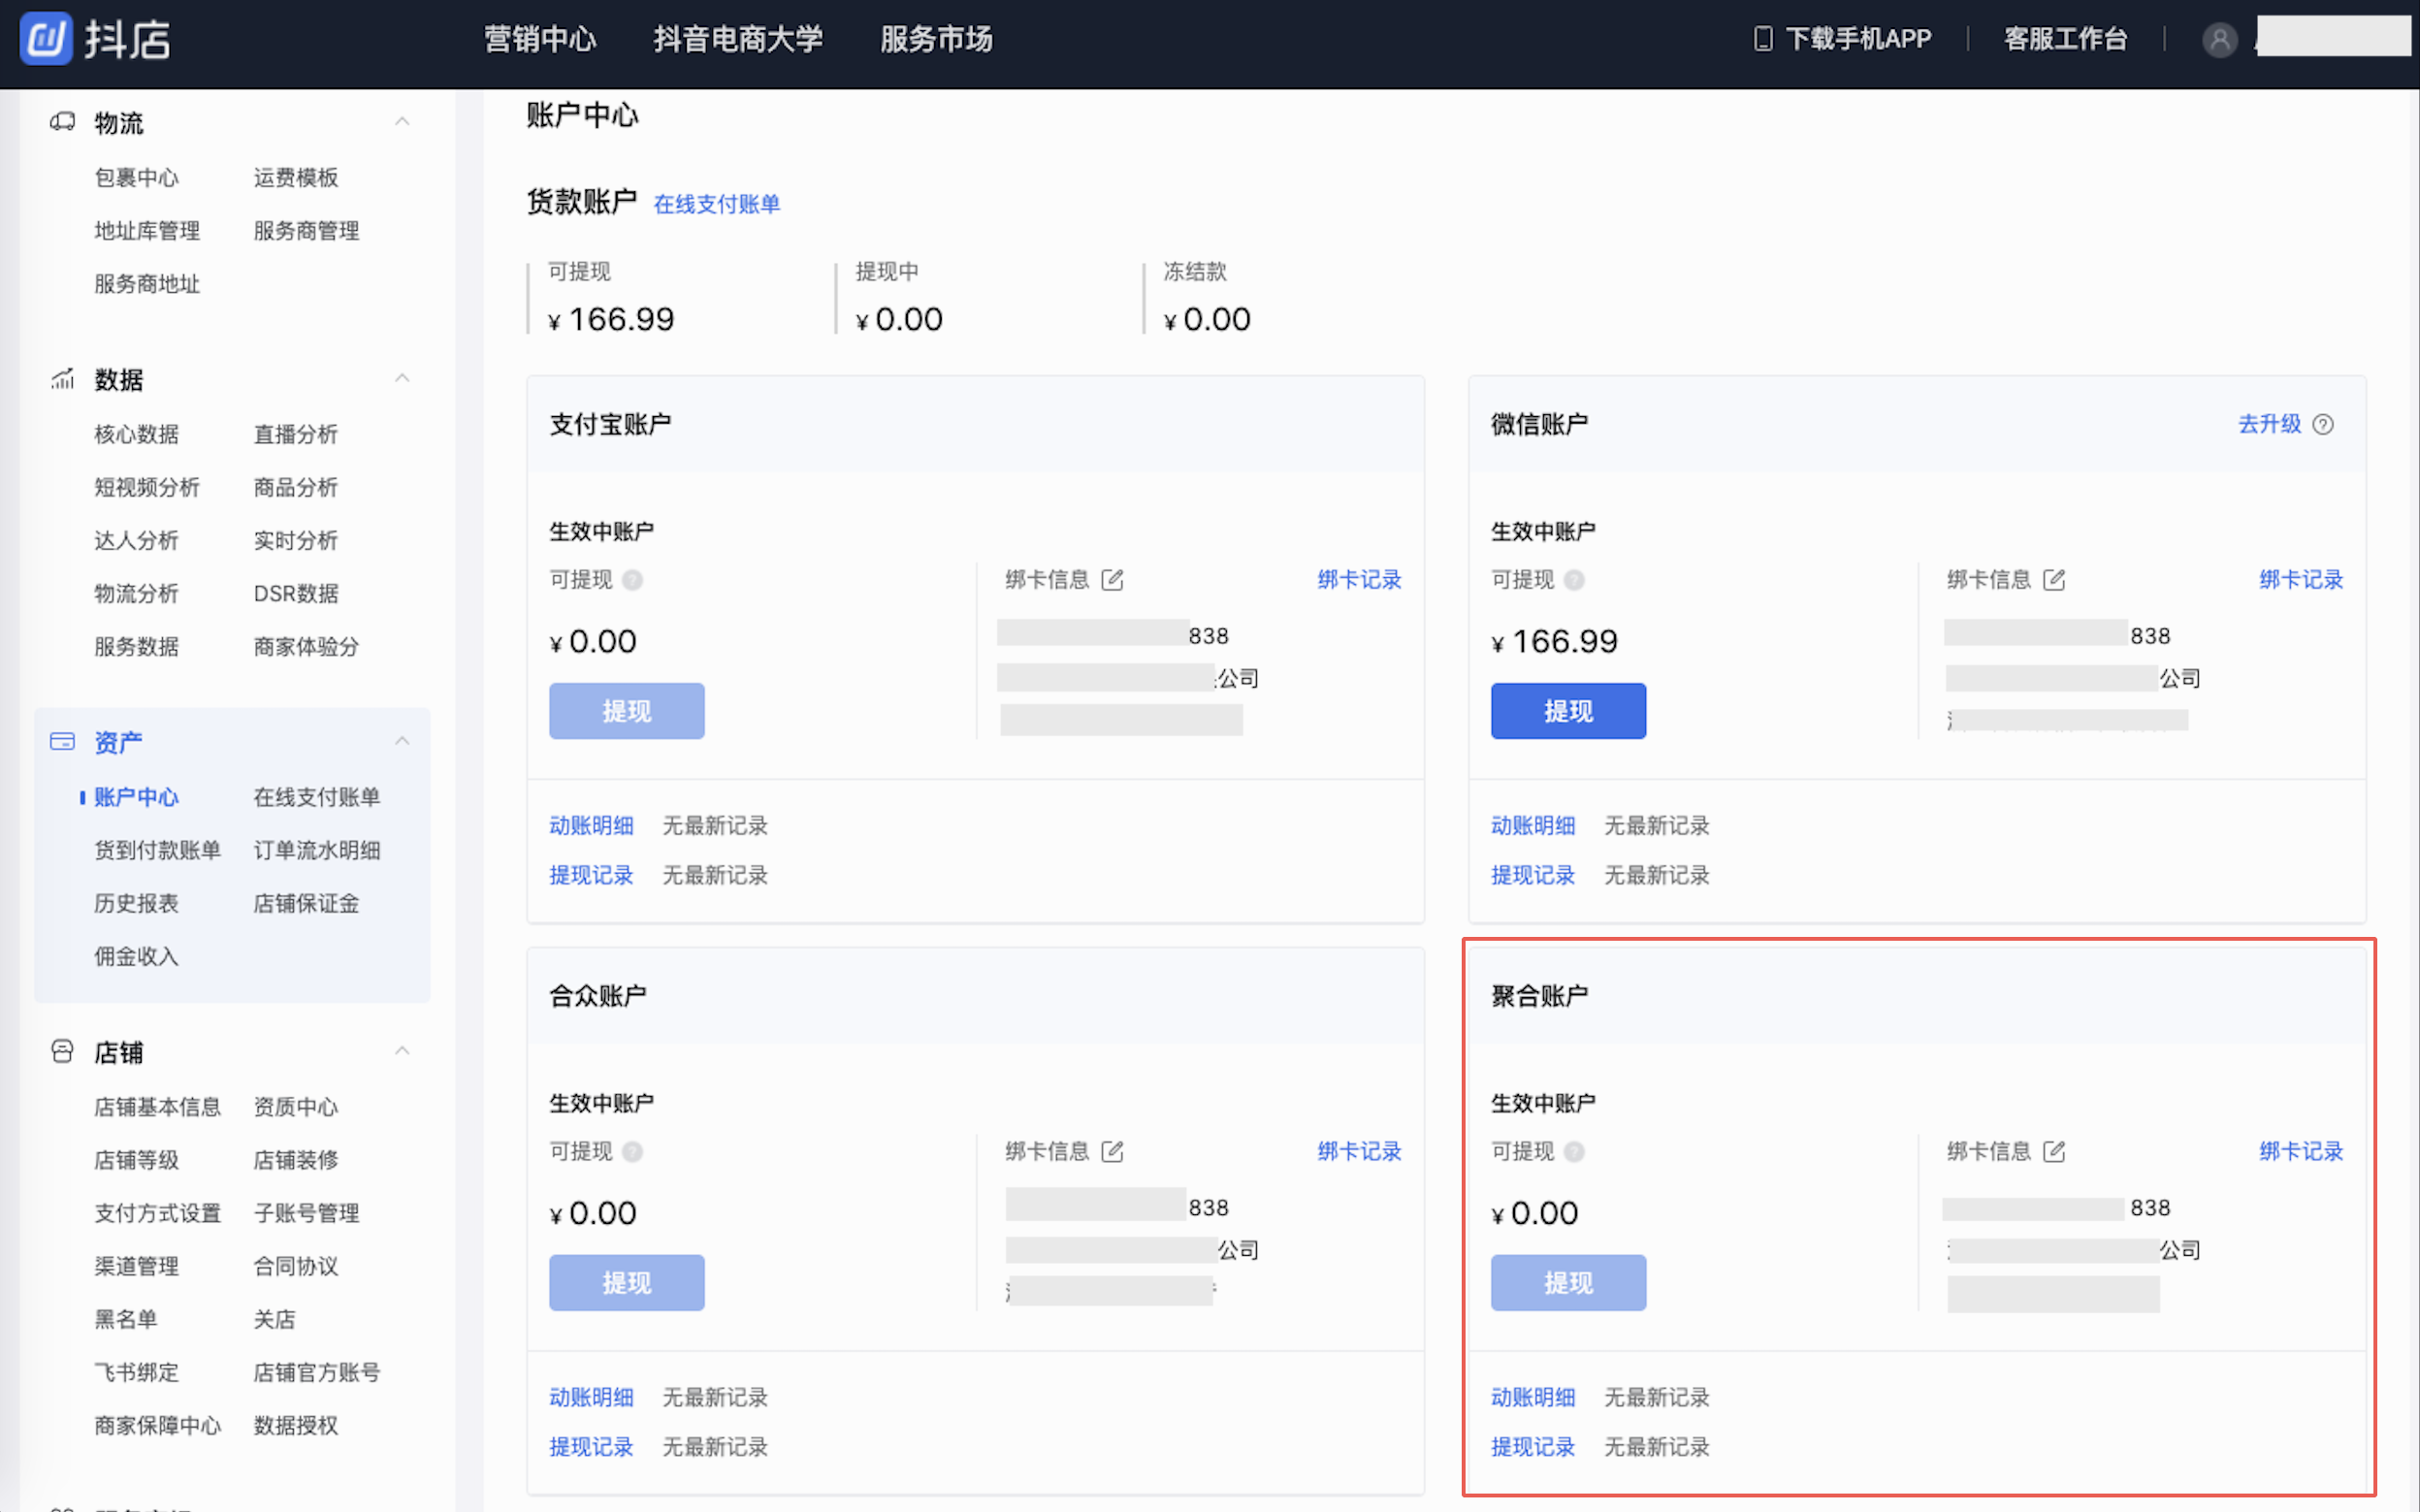
Task: Open the user avatar icon
Action: click(x=2219, y=40)
